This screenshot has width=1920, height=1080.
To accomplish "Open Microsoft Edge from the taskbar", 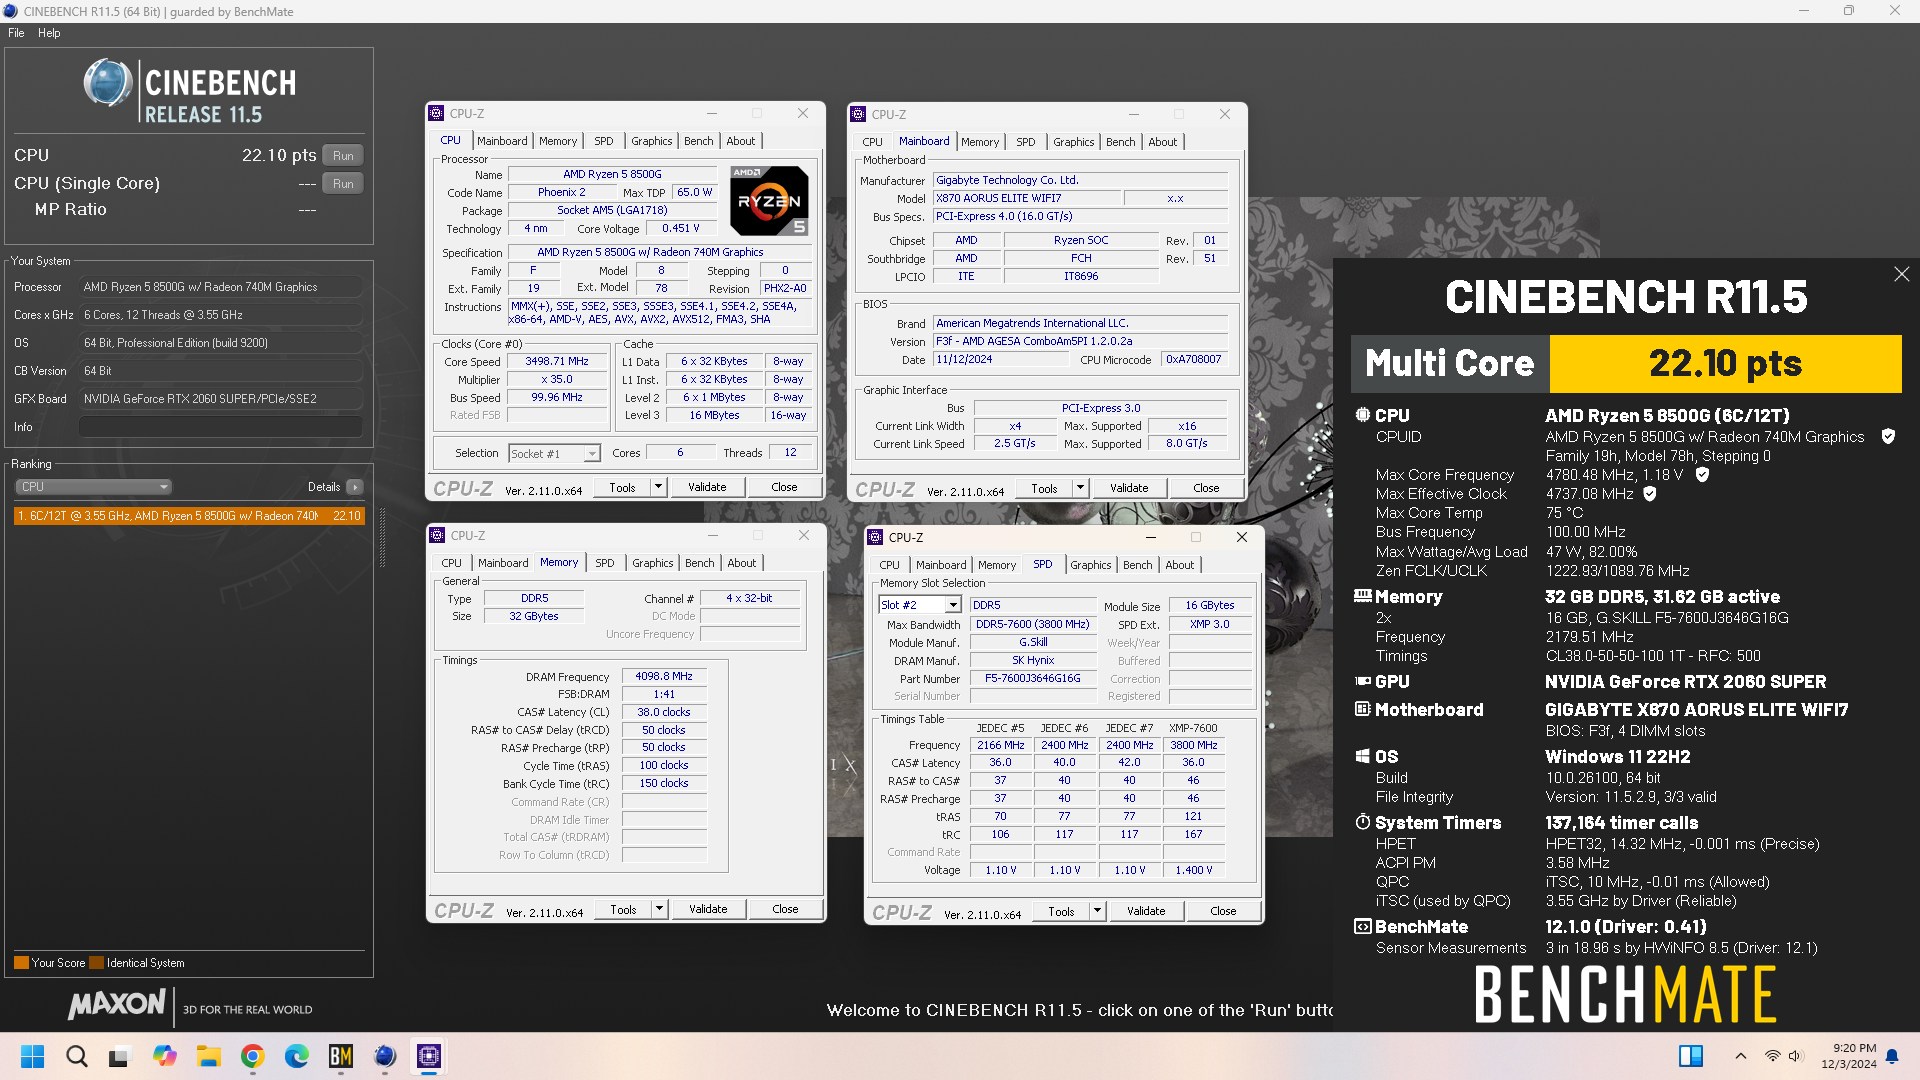I will coord(297,1056).
